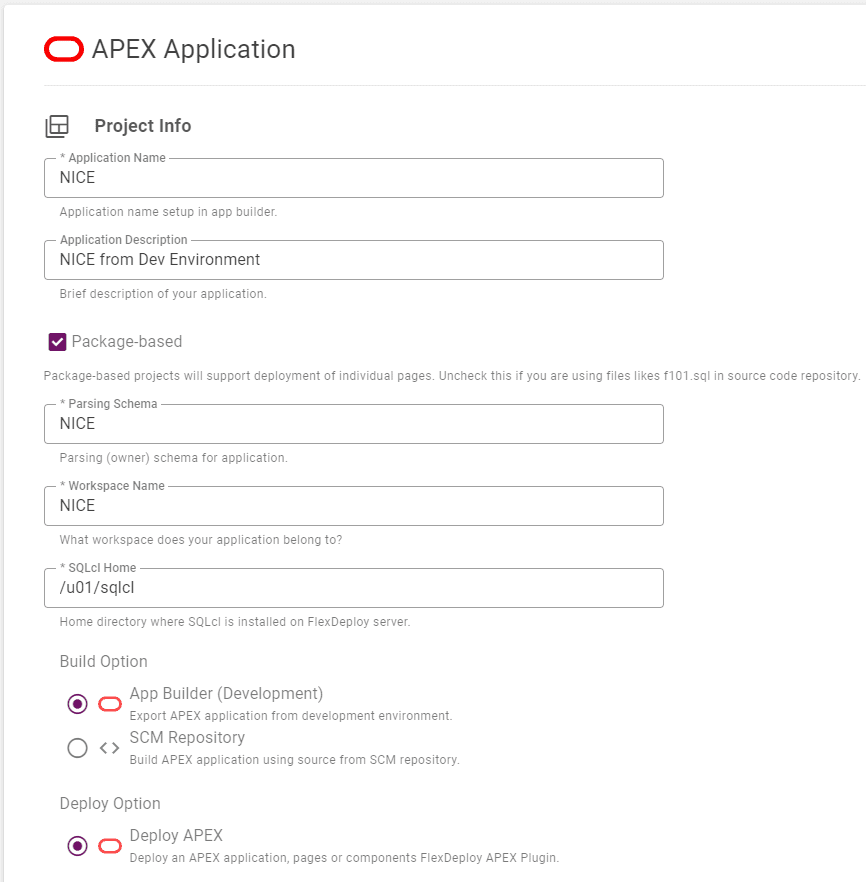Select App Builder (Development) radio button
866x882 pixels.
point(78,704)
